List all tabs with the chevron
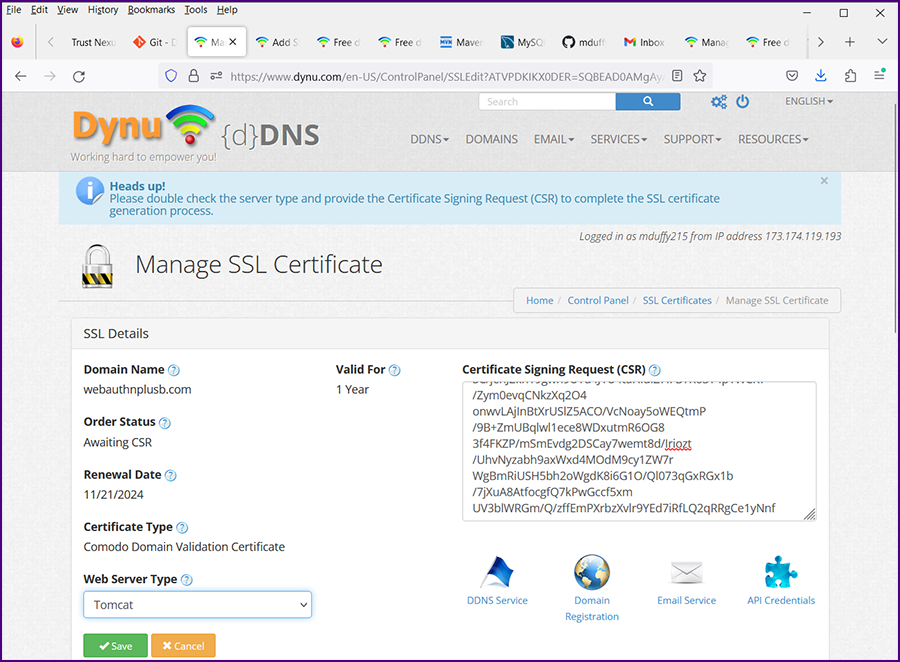 tap(882, 41)
